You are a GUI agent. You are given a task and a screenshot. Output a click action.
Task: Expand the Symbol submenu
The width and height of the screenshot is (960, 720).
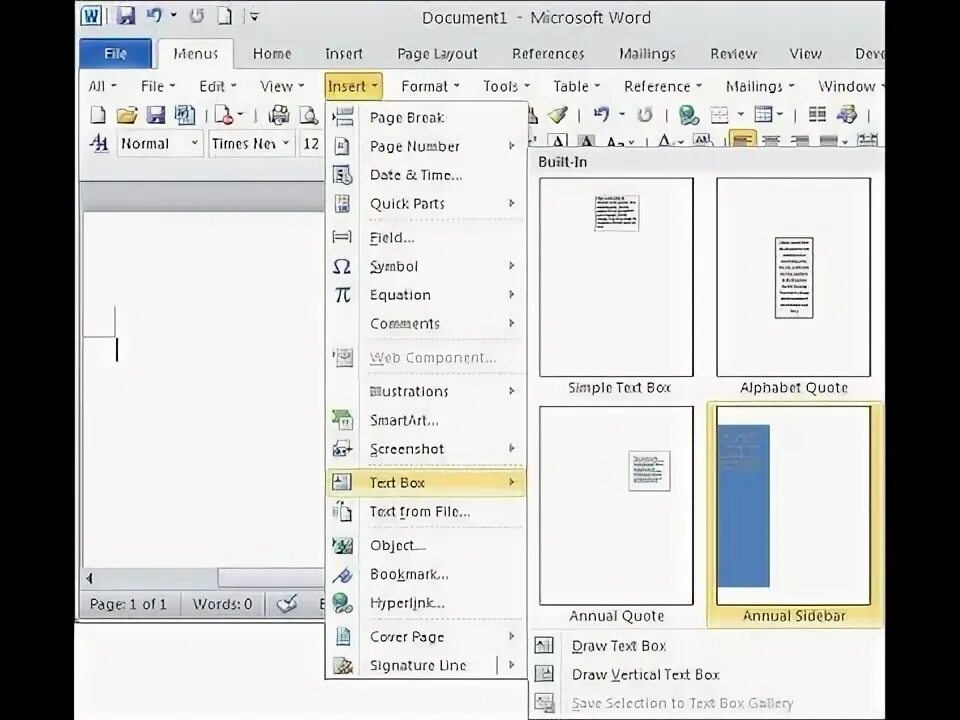(x=426, y=266)
